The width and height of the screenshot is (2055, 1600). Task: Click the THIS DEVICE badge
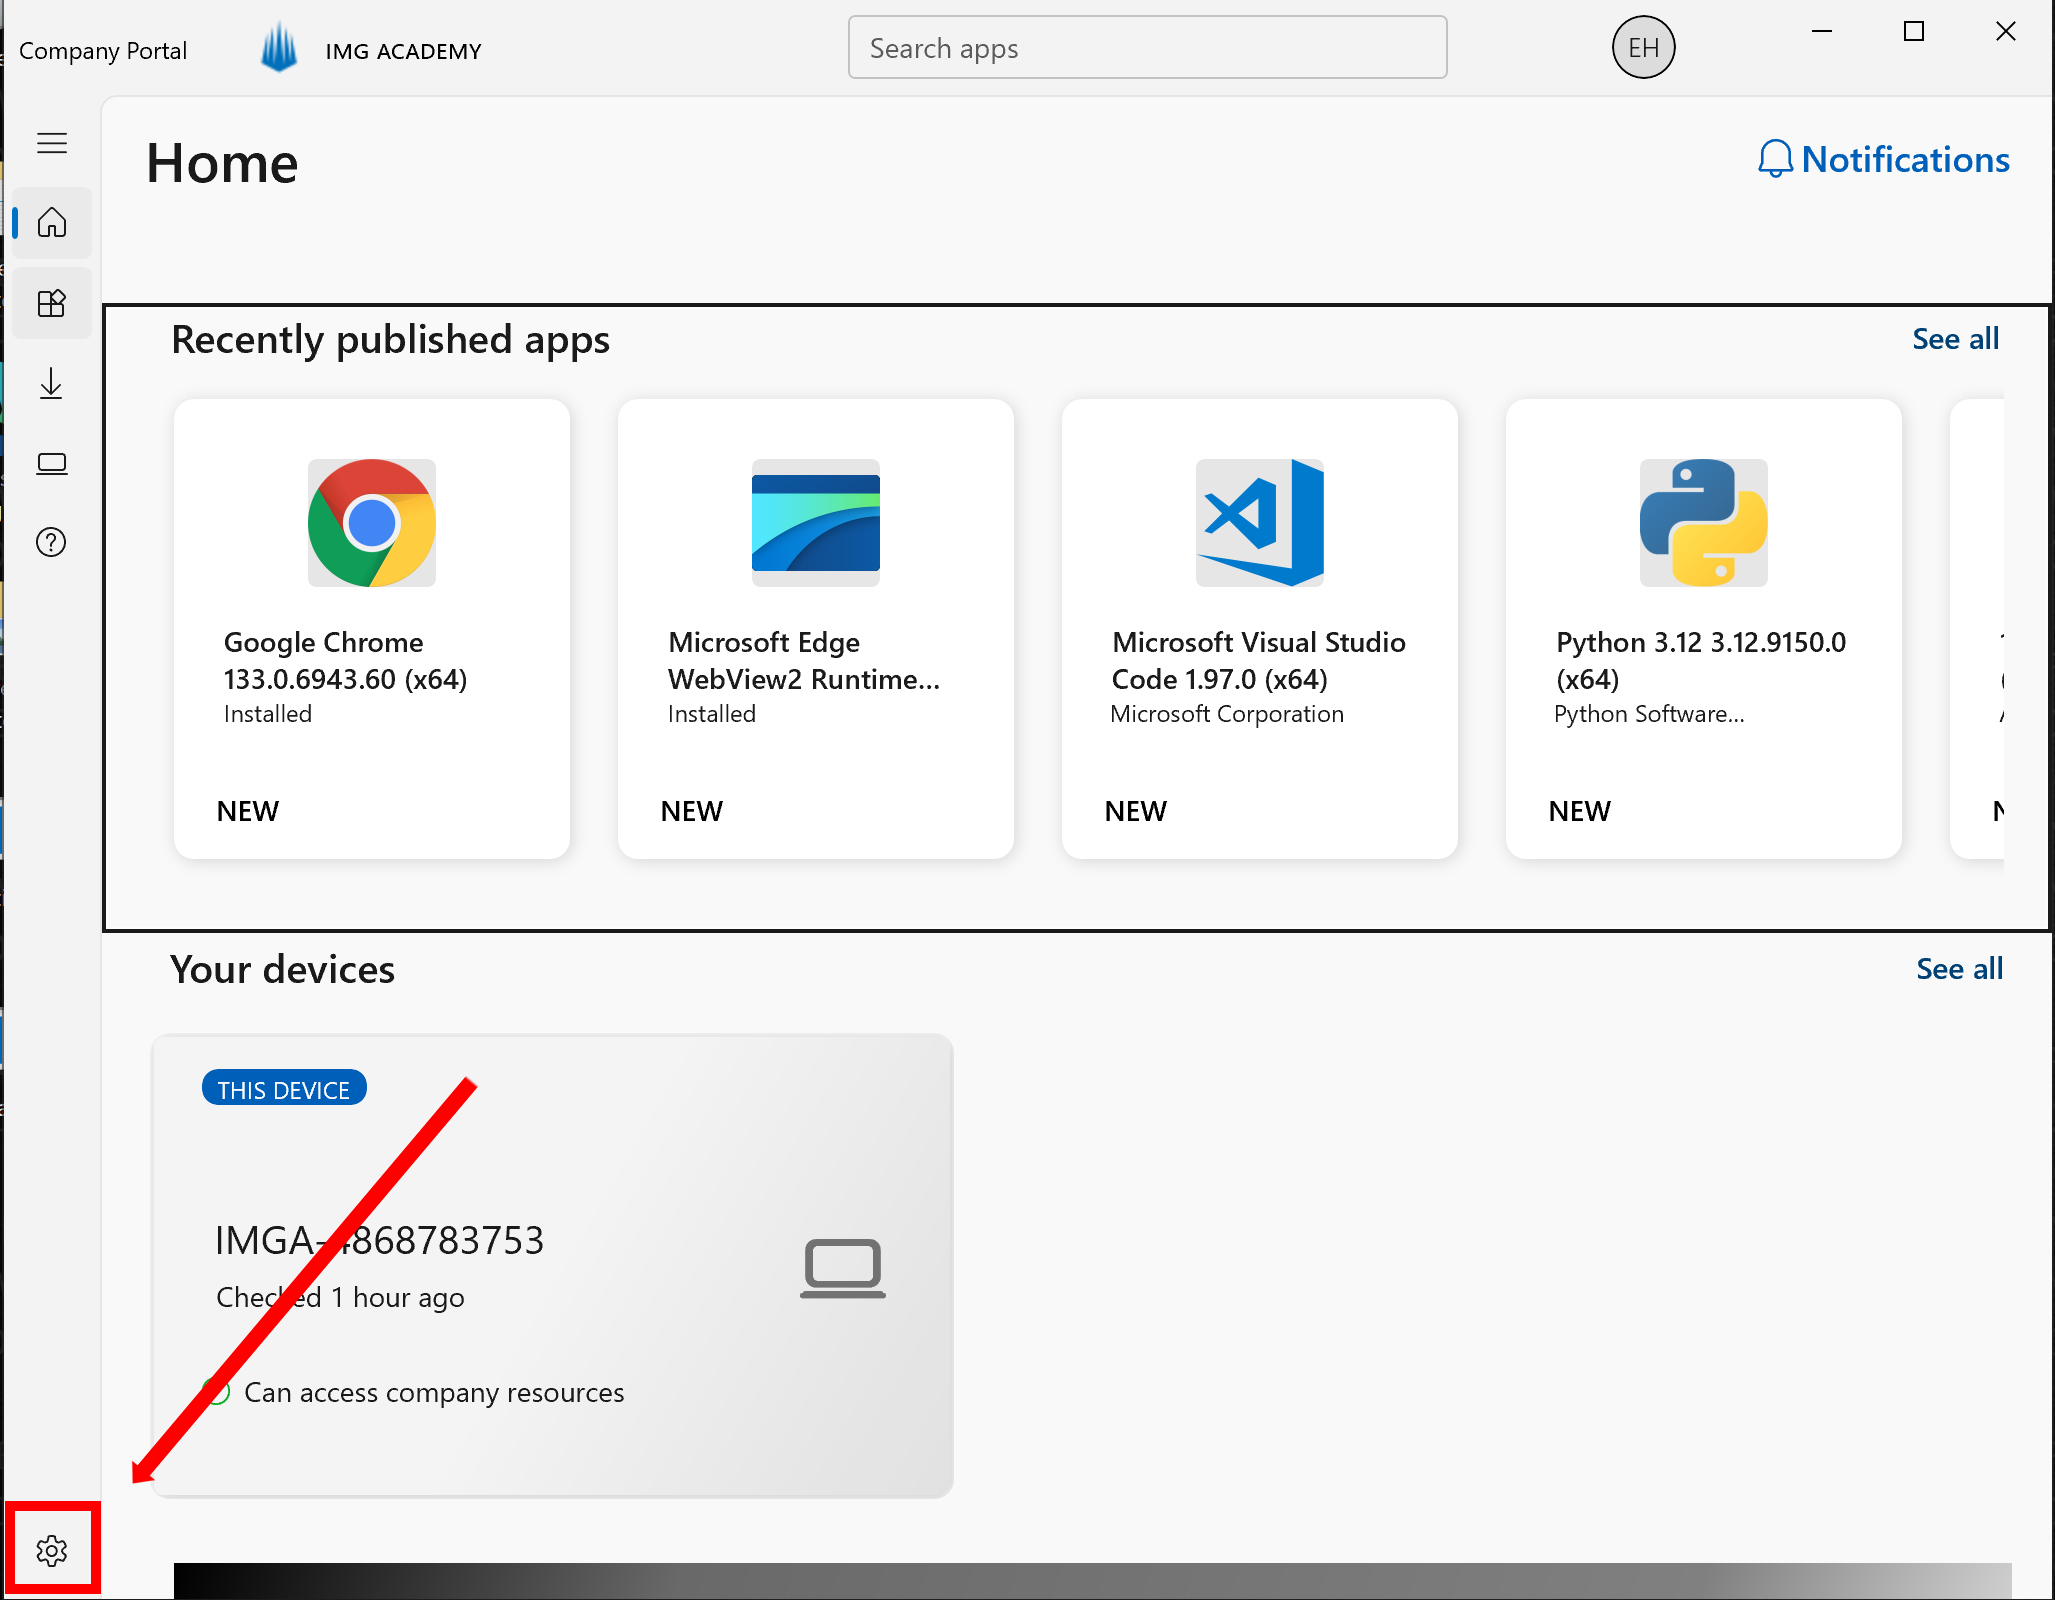284,1088
